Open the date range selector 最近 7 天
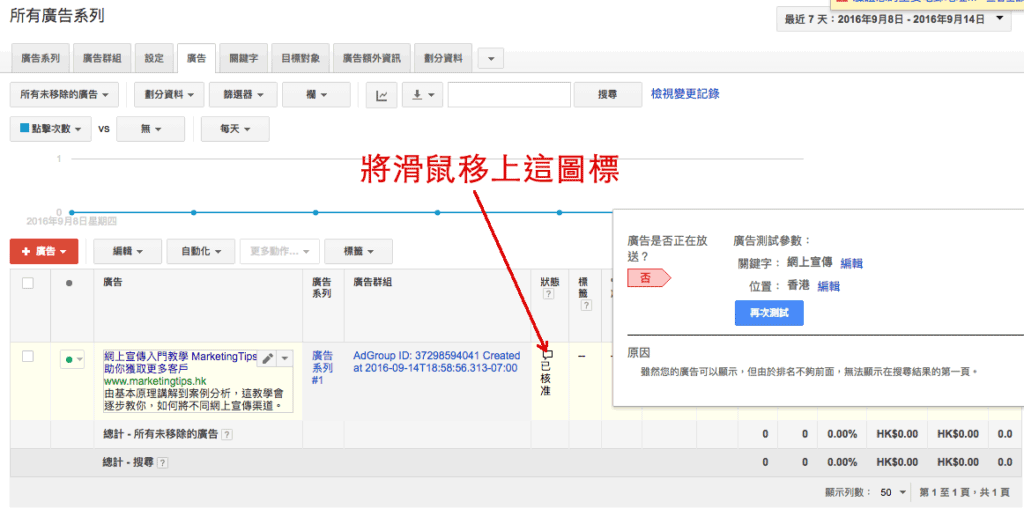The width and height of the screenshot is (1024, 531). [x=893, y=19]
